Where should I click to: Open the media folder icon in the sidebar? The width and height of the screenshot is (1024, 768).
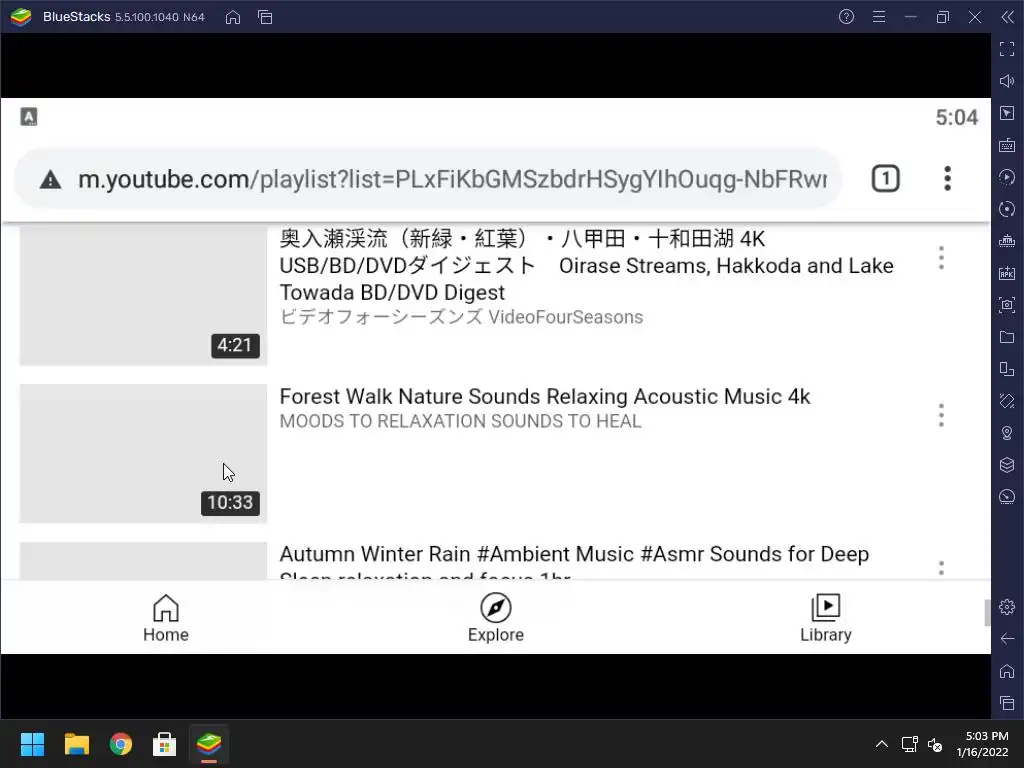point(1007,337)
